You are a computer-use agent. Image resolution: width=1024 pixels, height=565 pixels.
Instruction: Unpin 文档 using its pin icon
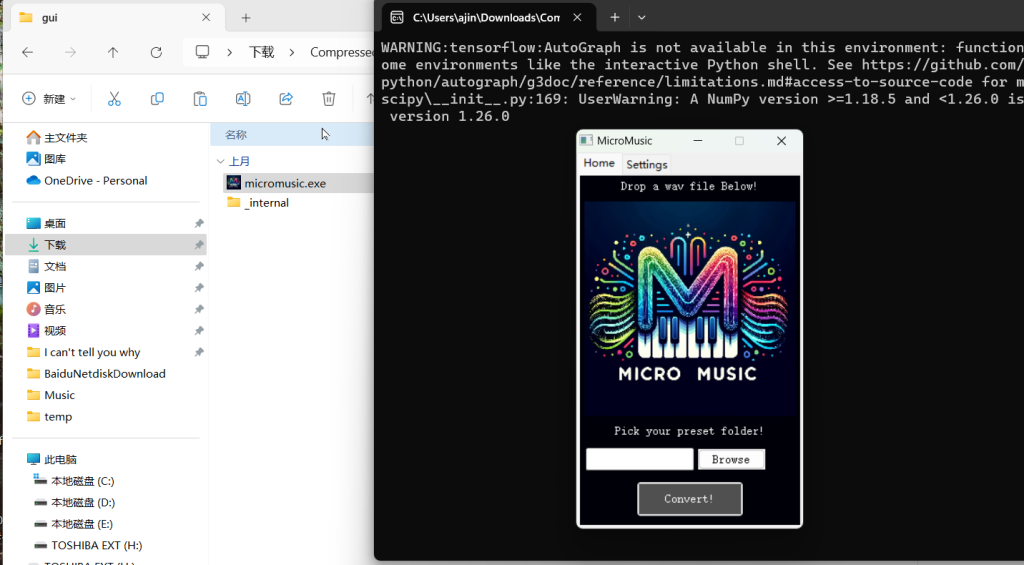click(199, 266)
